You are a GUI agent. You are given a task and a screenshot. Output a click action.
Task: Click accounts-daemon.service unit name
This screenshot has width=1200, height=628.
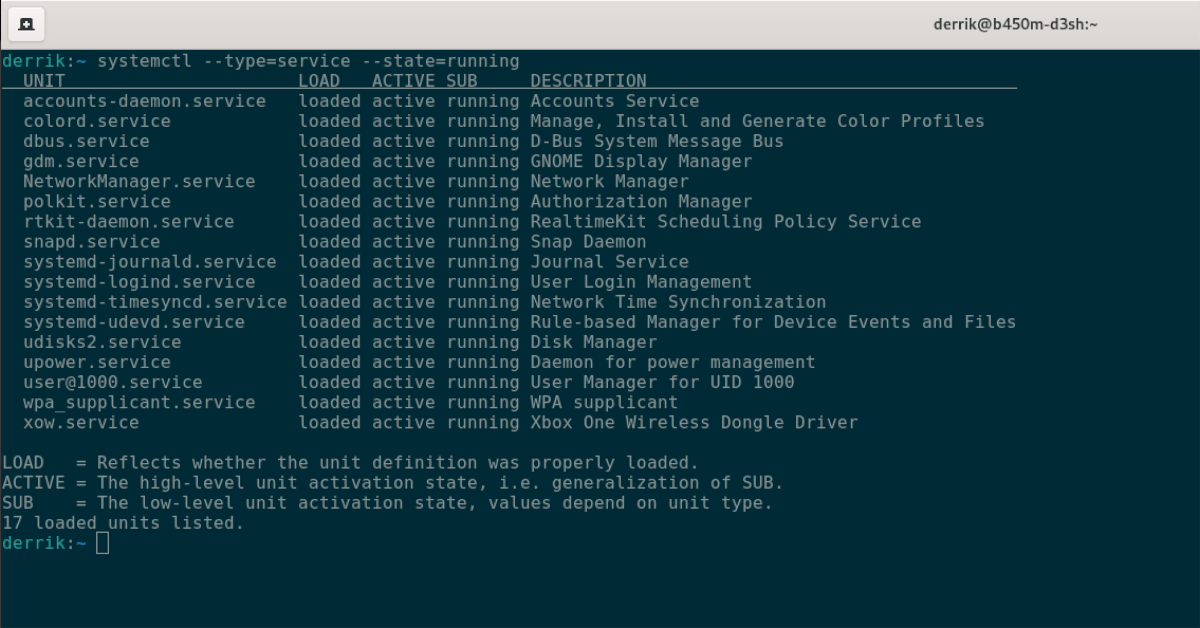pyautogui.click(x=145, y=101)
